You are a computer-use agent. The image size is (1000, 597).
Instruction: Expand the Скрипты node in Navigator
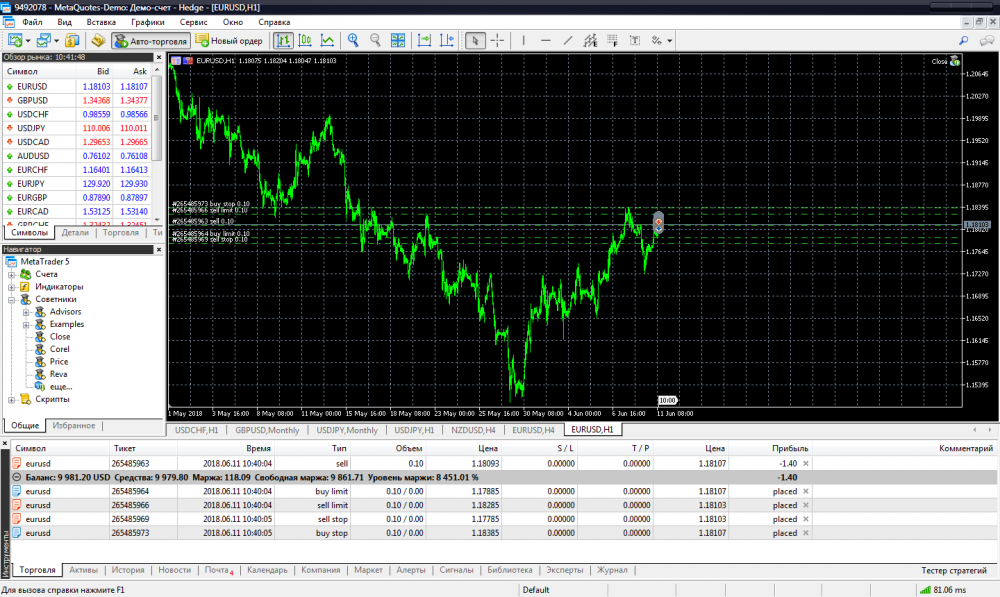click(11, 399)
